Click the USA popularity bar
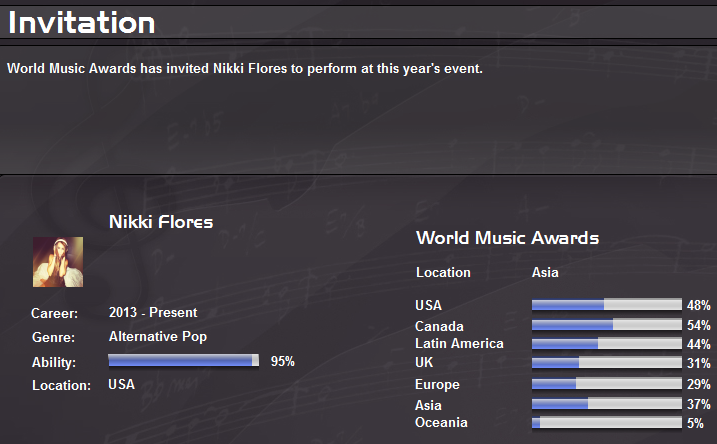The width and height of the screenshot is (717, 444). [x=606, y=305]
